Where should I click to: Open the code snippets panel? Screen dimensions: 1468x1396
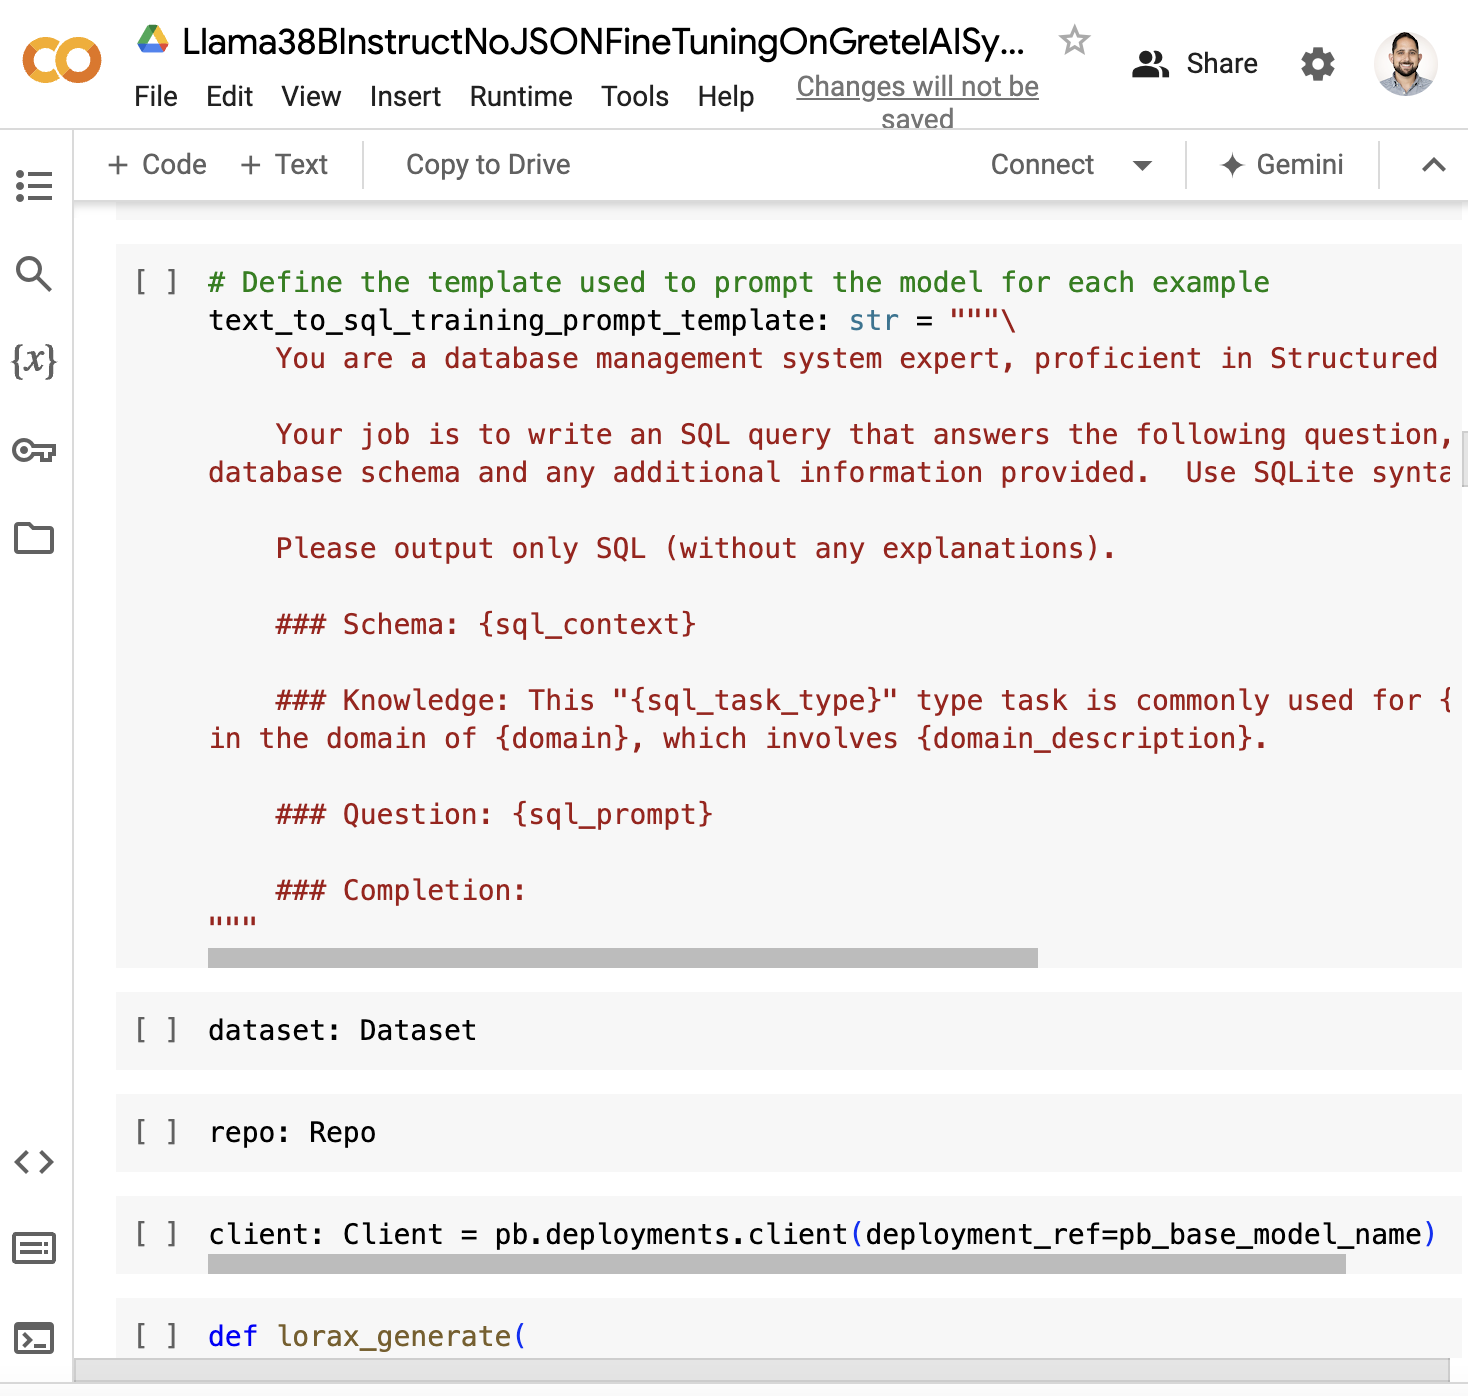[x=35, y=1163]
